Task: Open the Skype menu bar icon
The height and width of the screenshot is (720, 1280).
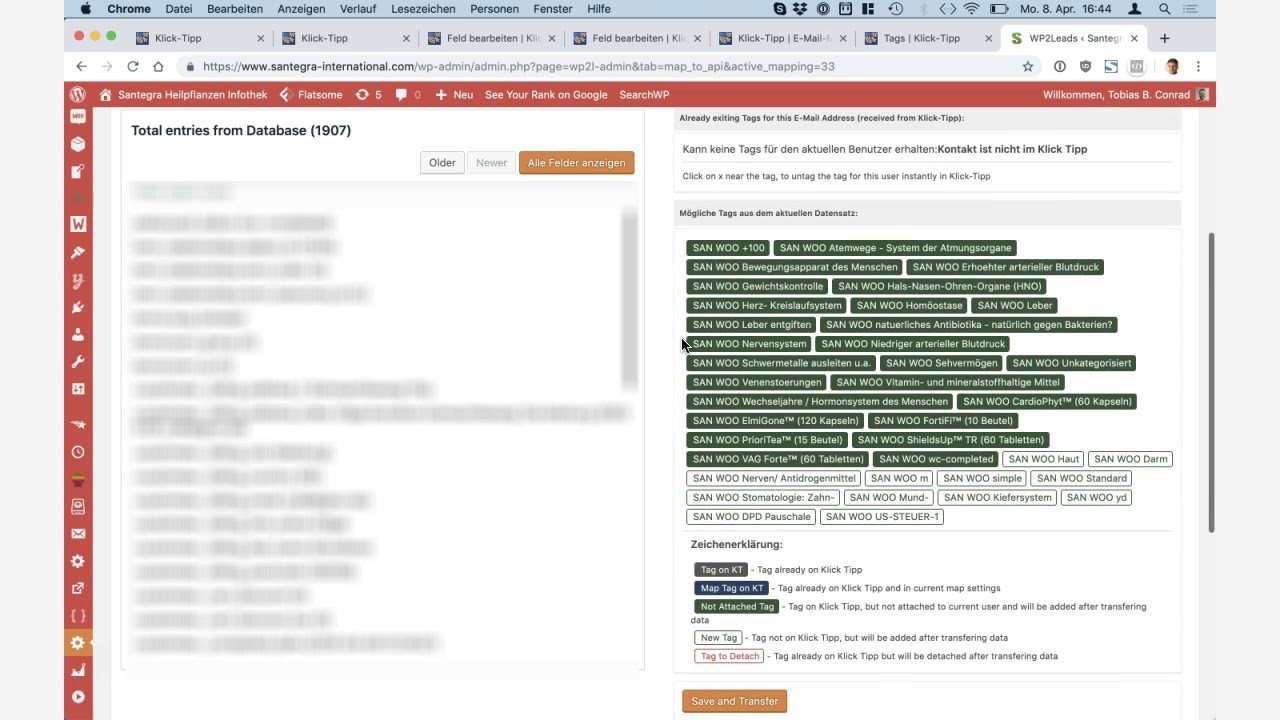Action: [780, 9]
